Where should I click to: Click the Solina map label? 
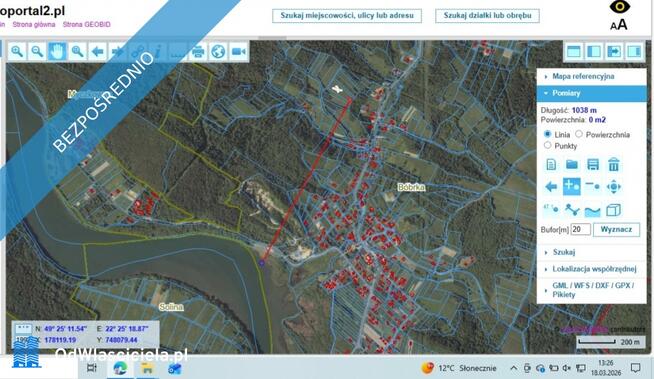click(x=171, y=307)
